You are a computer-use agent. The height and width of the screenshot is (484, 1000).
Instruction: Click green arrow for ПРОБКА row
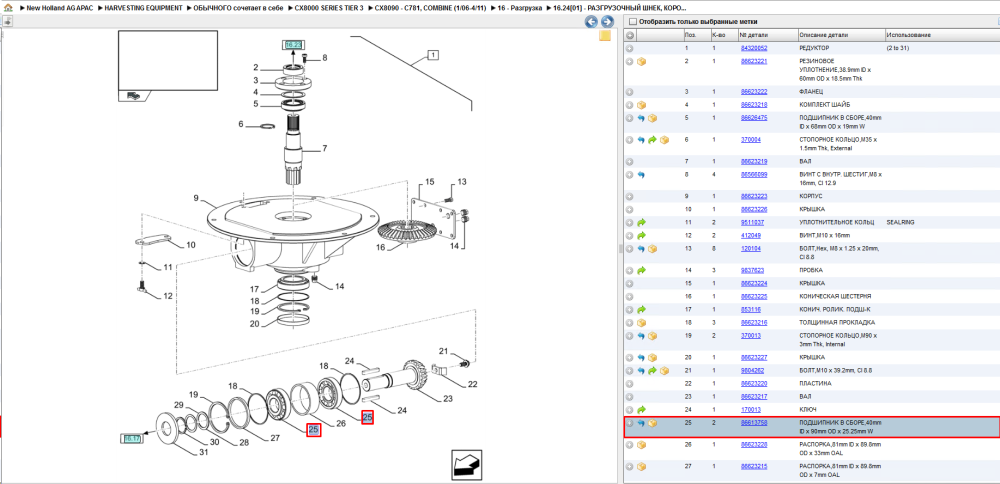641,270
